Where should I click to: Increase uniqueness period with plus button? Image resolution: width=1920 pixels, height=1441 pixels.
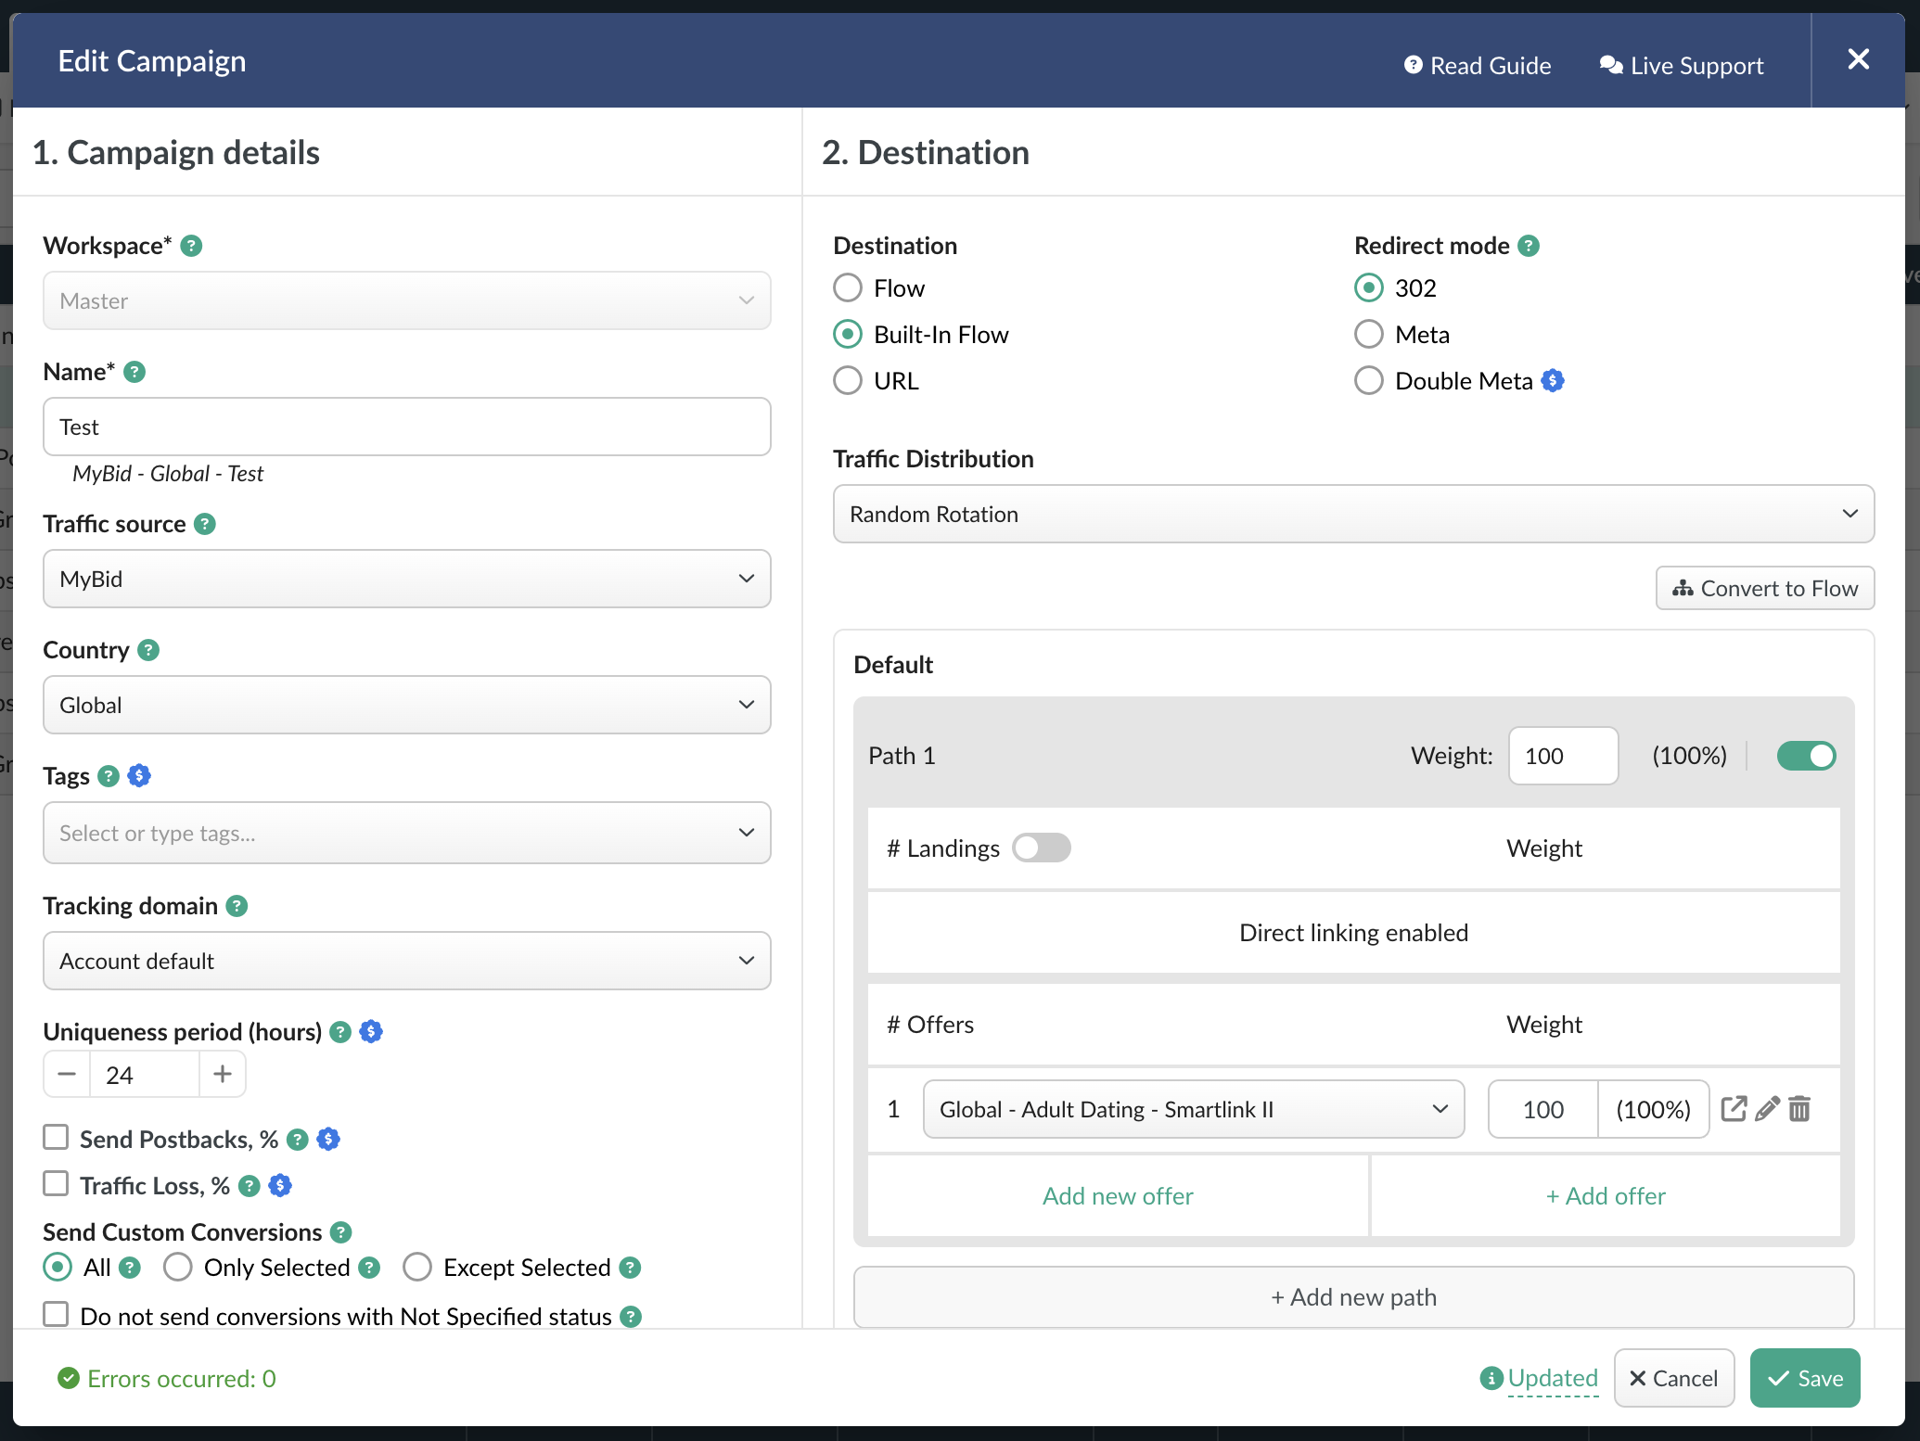pos(222,1075)
